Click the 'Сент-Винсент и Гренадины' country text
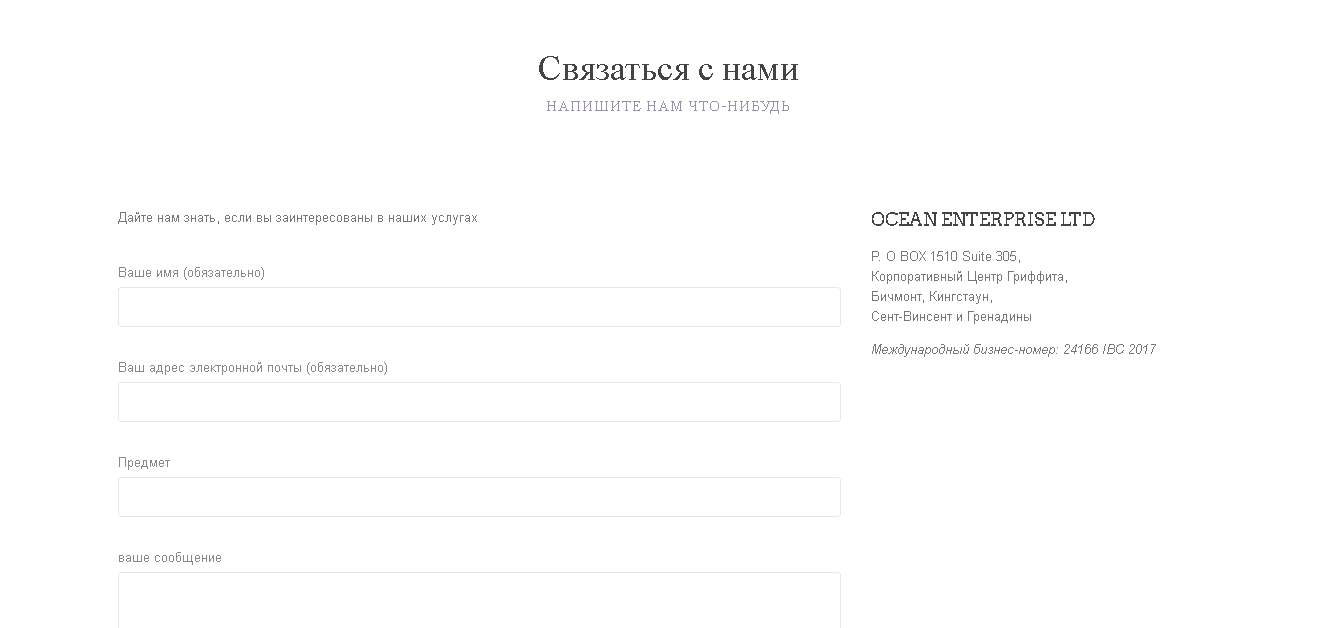The height and width of the screenshot is (628, 1331). (952, 315)
